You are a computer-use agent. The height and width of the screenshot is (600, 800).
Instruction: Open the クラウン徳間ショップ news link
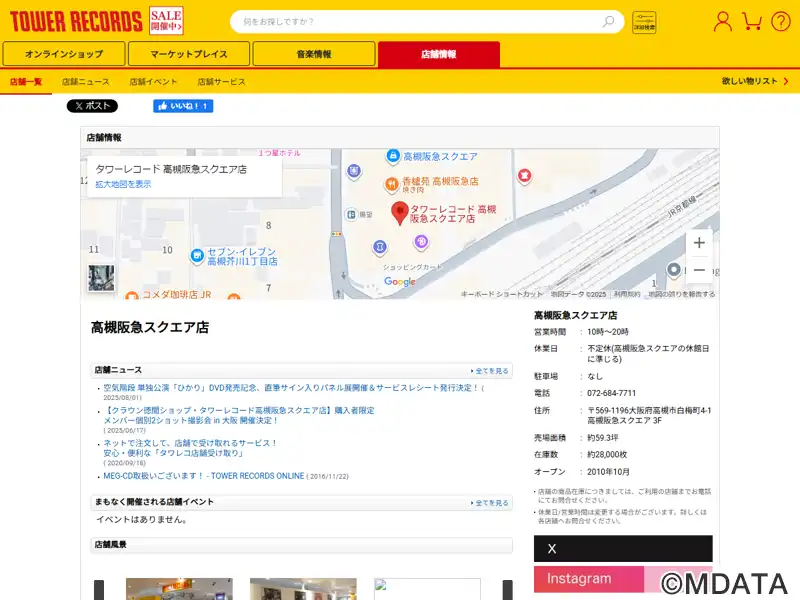[x=239, y=415]
